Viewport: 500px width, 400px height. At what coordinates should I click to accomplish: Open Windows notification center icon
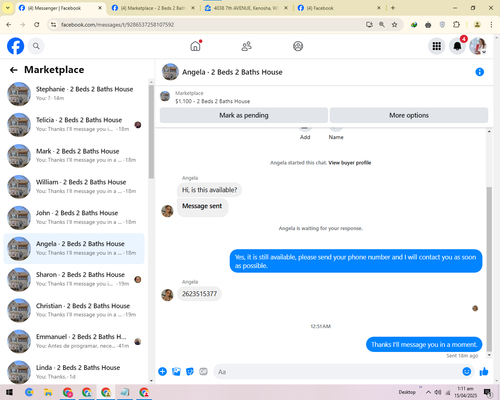488,392
